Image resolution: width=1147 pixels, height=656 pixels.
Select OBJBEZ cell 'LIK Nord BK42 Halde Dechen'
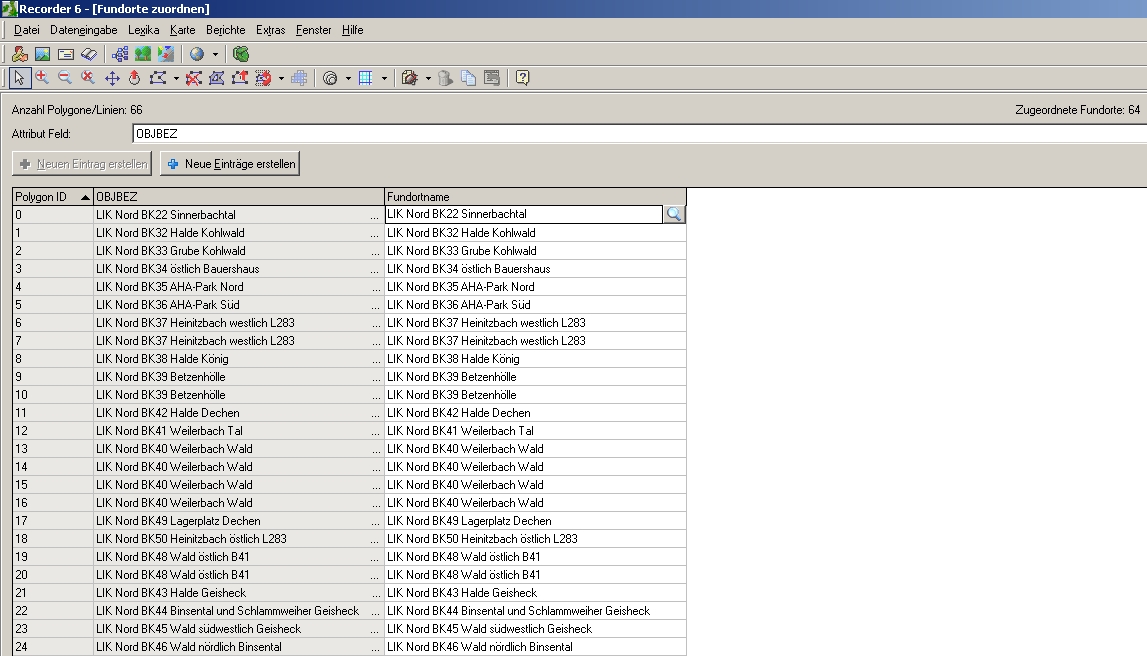tap(238, 413)
